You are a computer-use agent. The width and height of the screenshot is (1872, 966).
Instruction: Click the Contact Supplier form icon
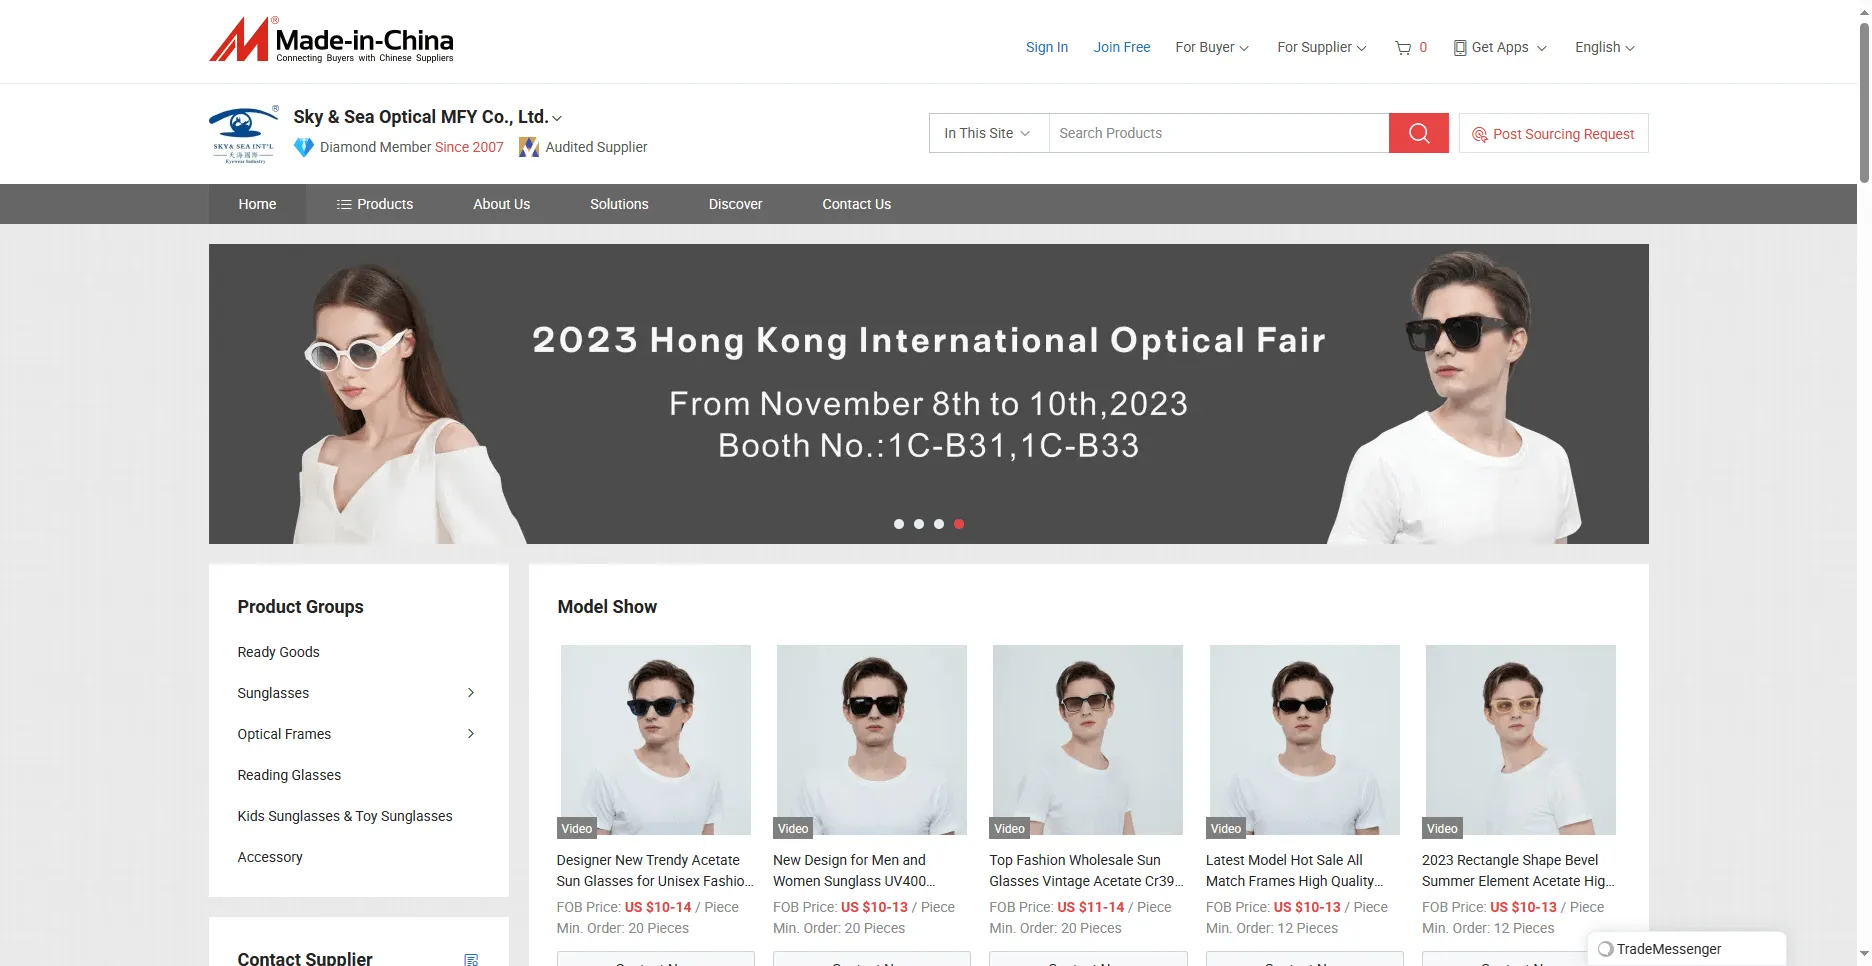coord(471,959)
